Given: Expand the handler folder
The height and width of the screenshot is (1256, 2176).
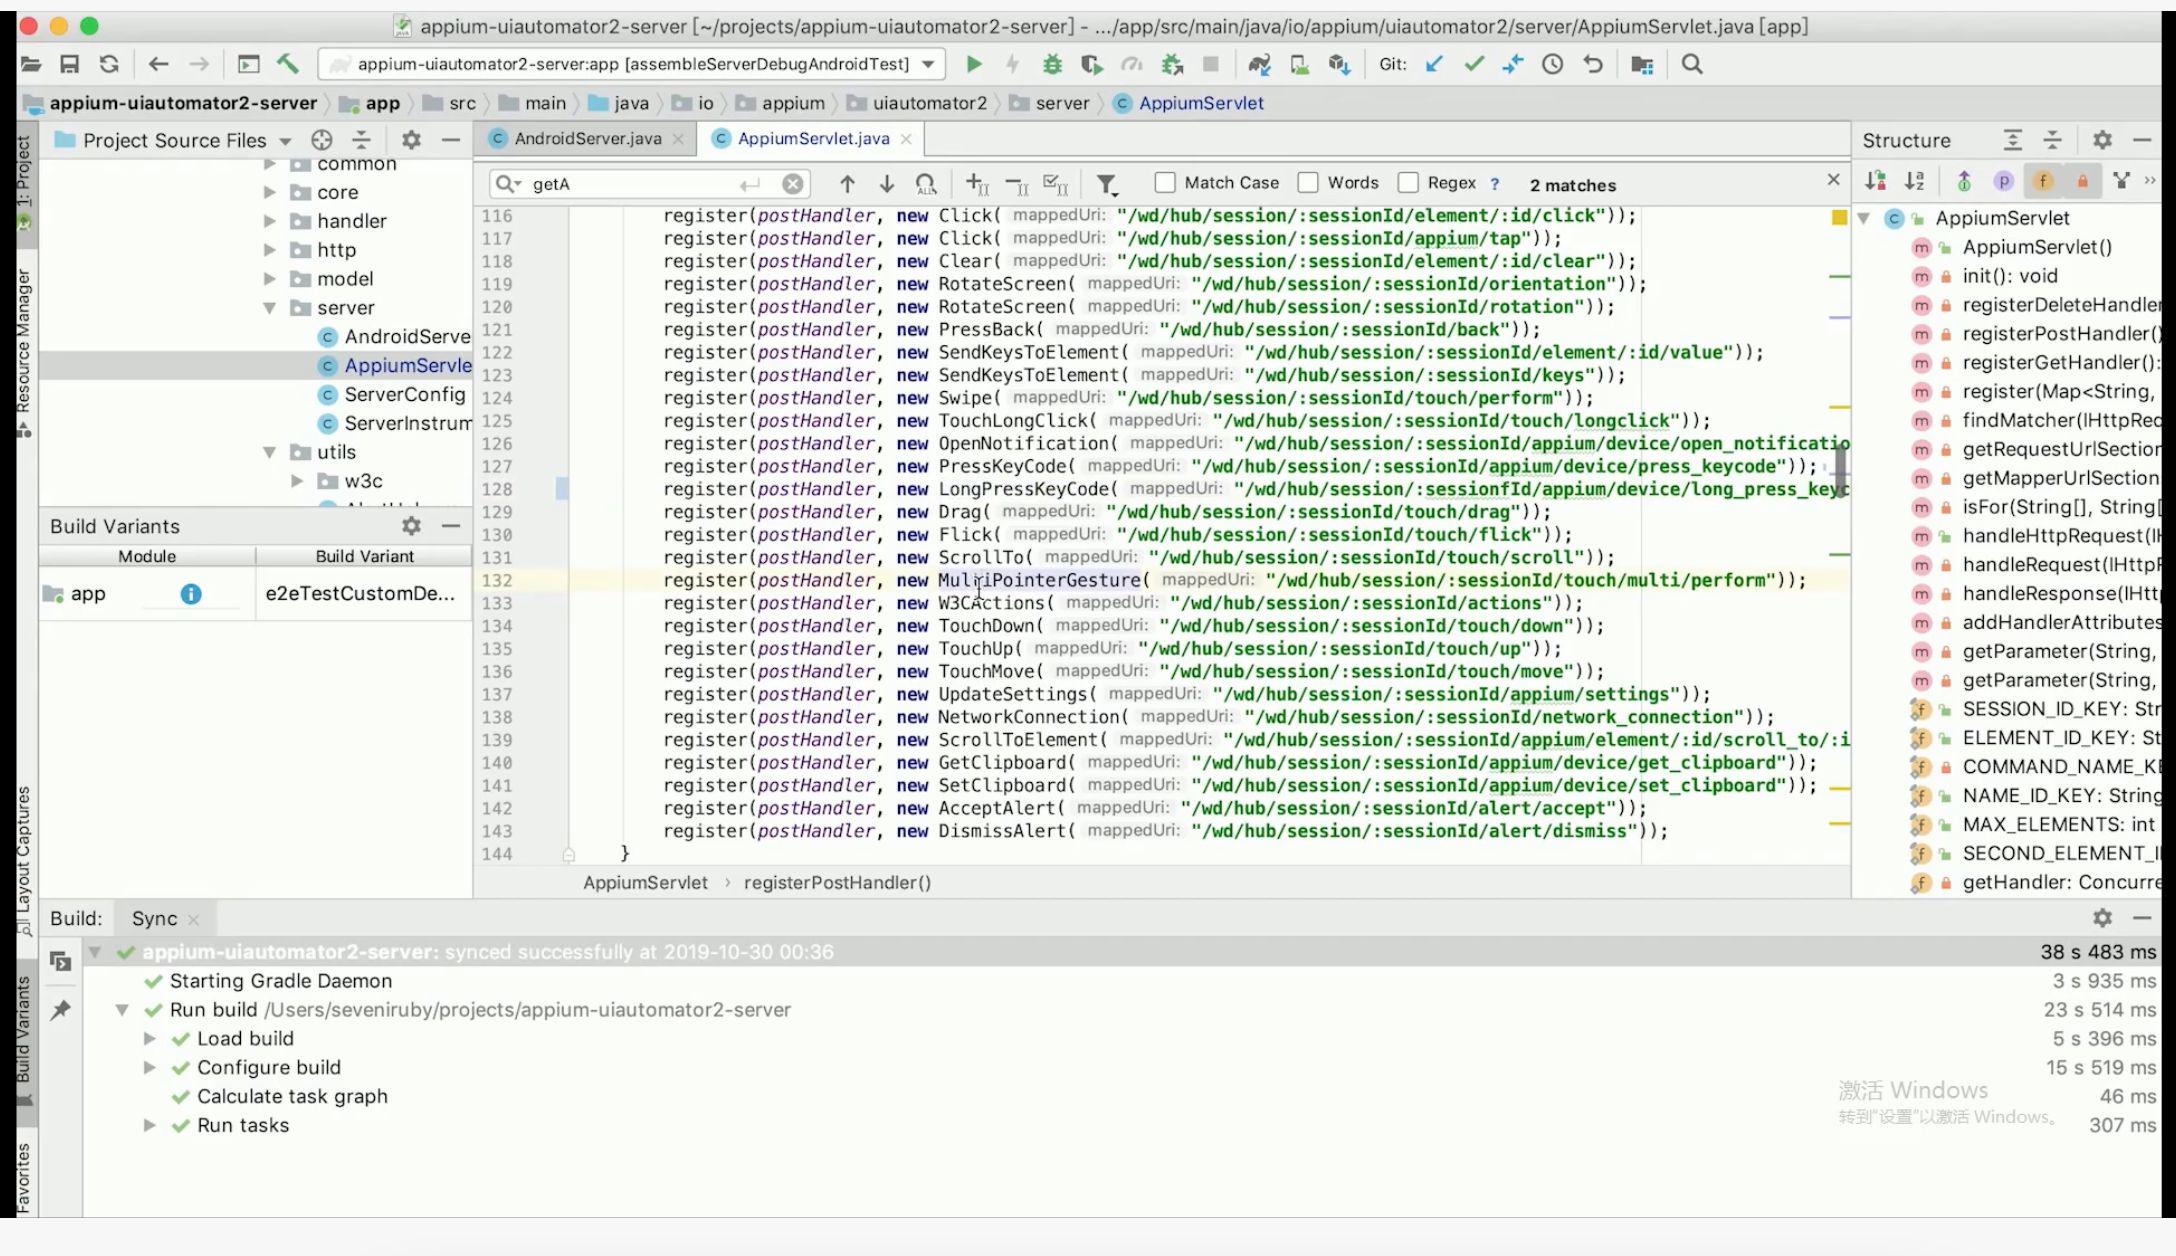Looking at the screenshot, I should tap(269, 221).
